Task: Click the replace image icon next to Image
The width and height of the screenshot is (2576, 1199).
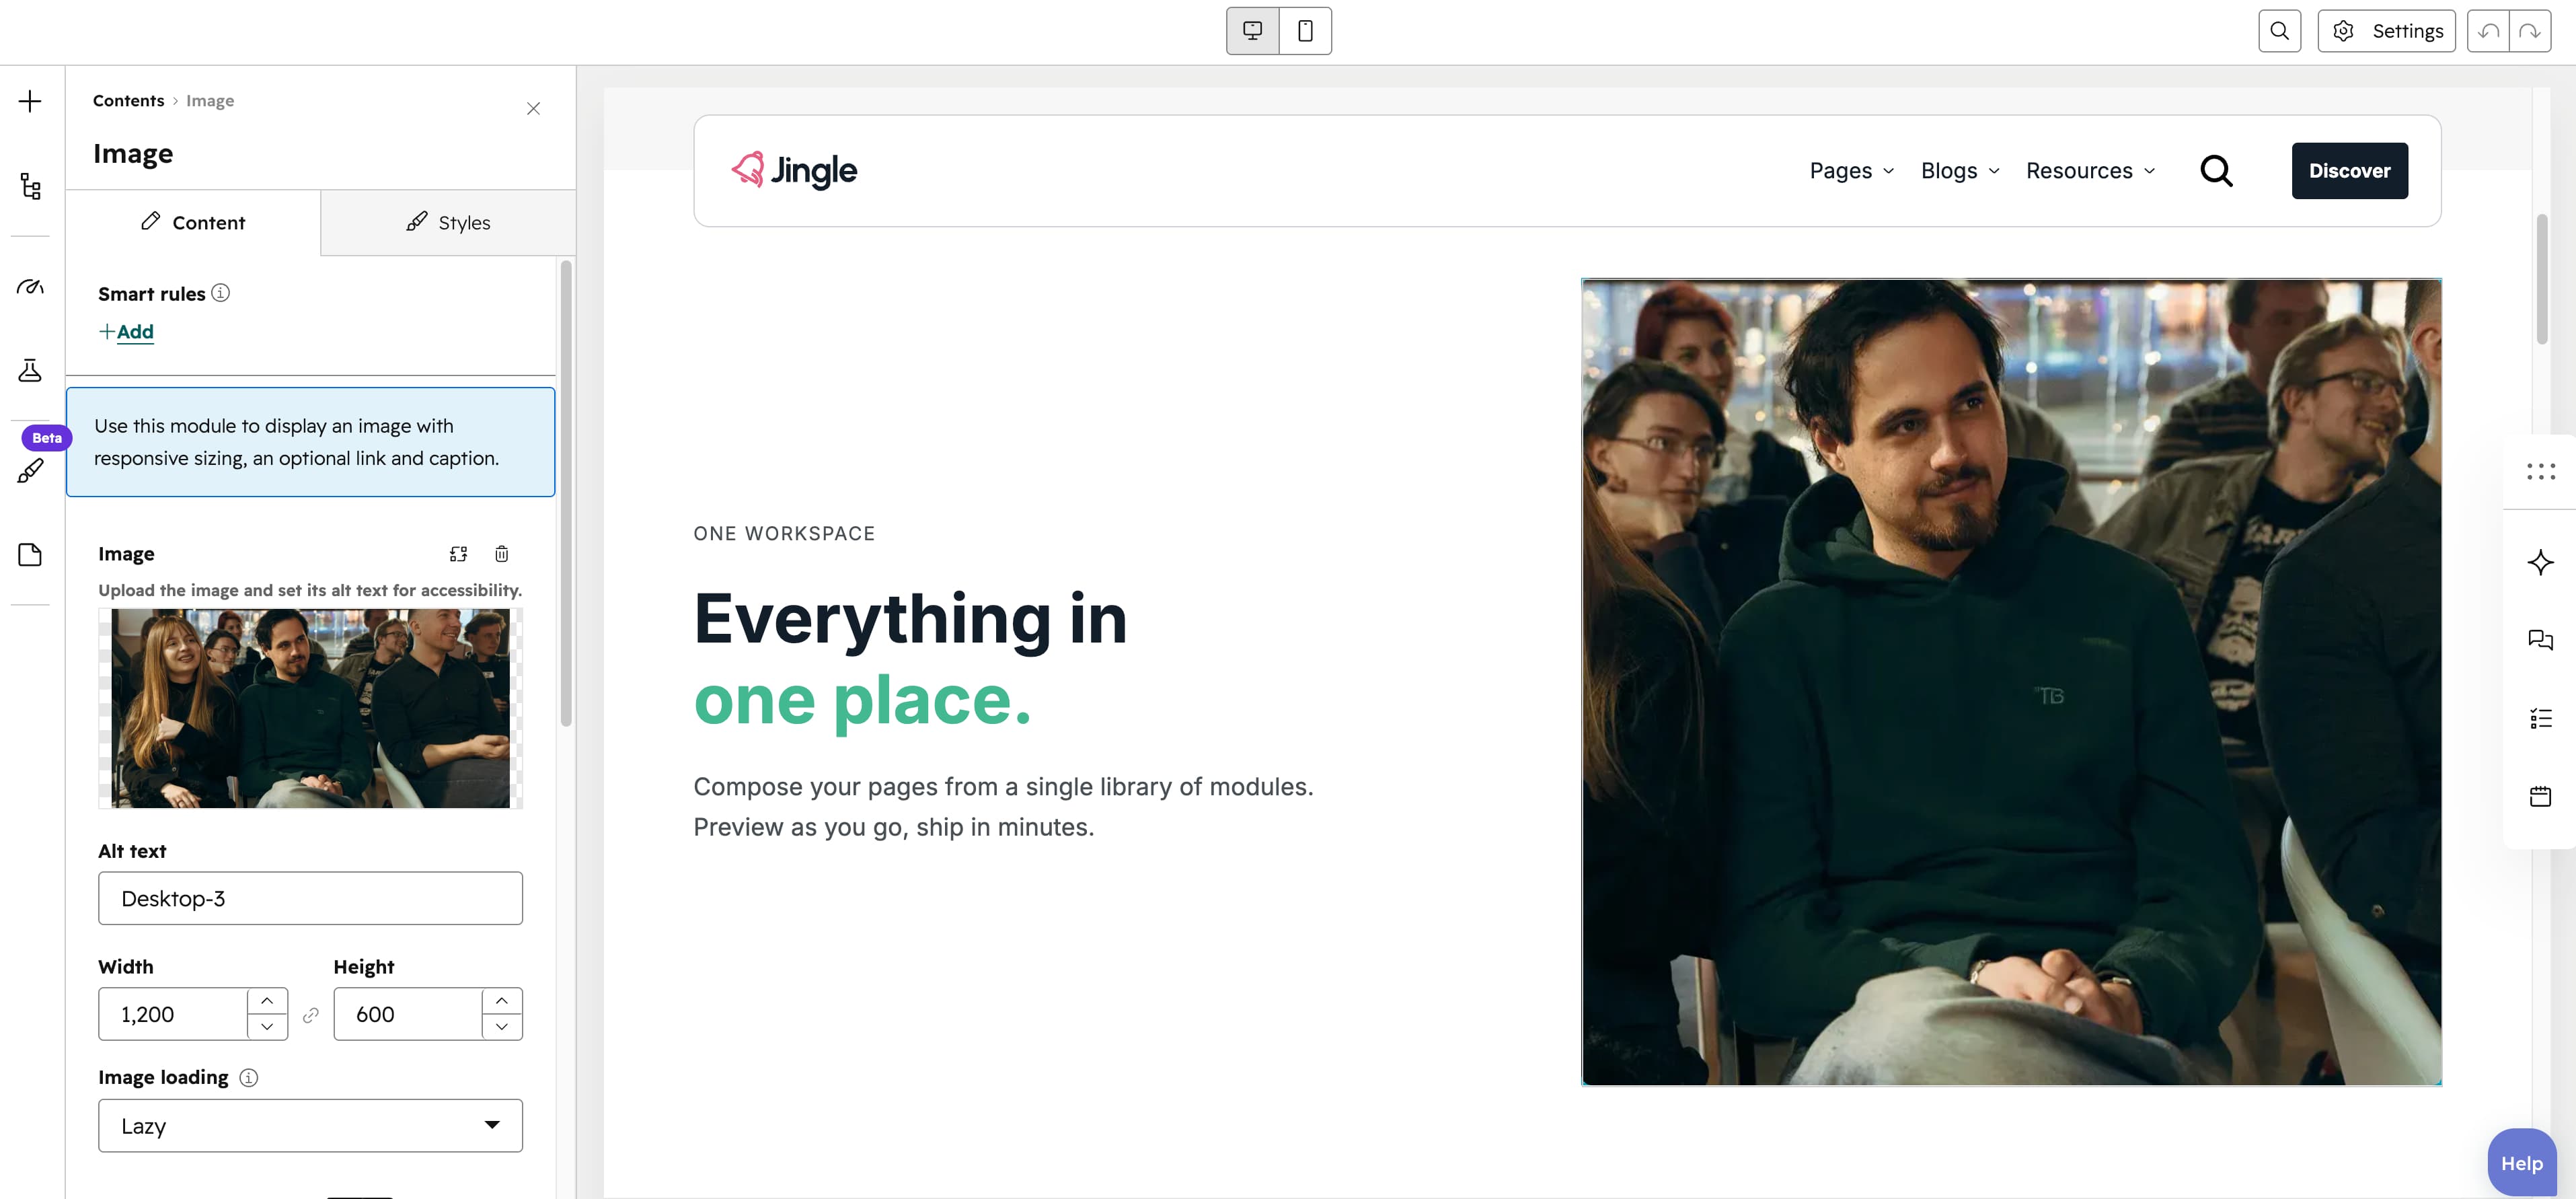Action: tap(458, 554)
